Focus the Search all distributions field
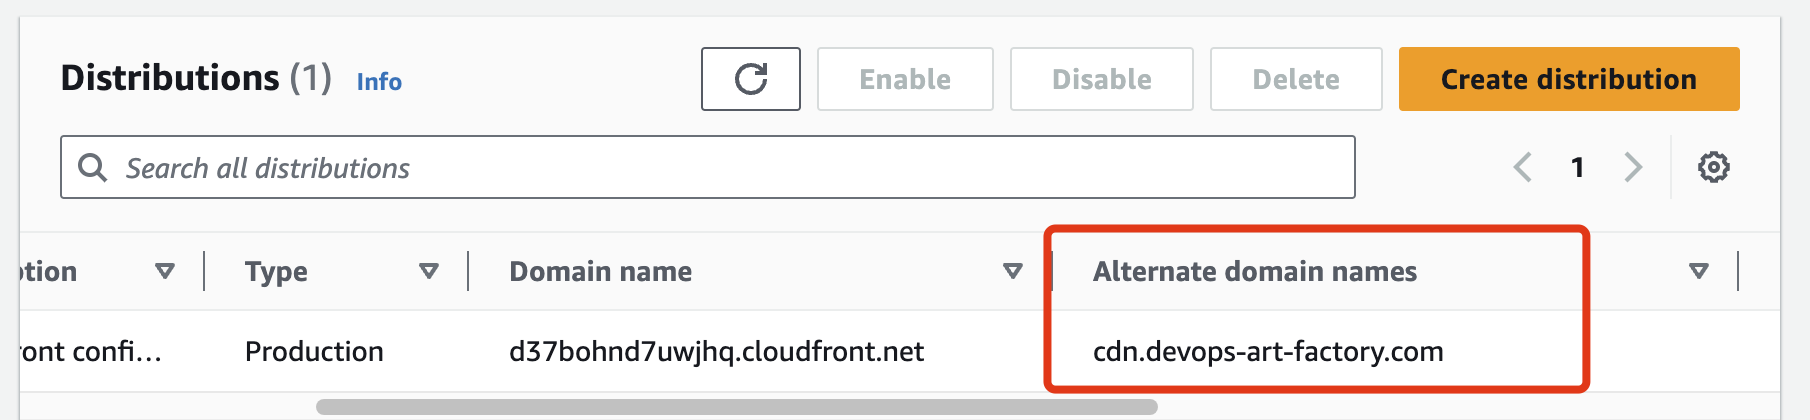 click(x=708, y=167)
